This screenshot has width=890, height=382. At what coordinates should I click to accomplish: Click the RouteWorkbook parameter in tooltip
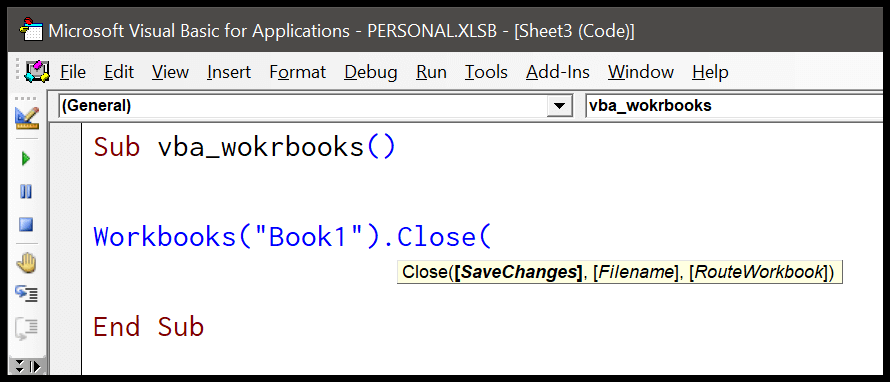(759, 272)
